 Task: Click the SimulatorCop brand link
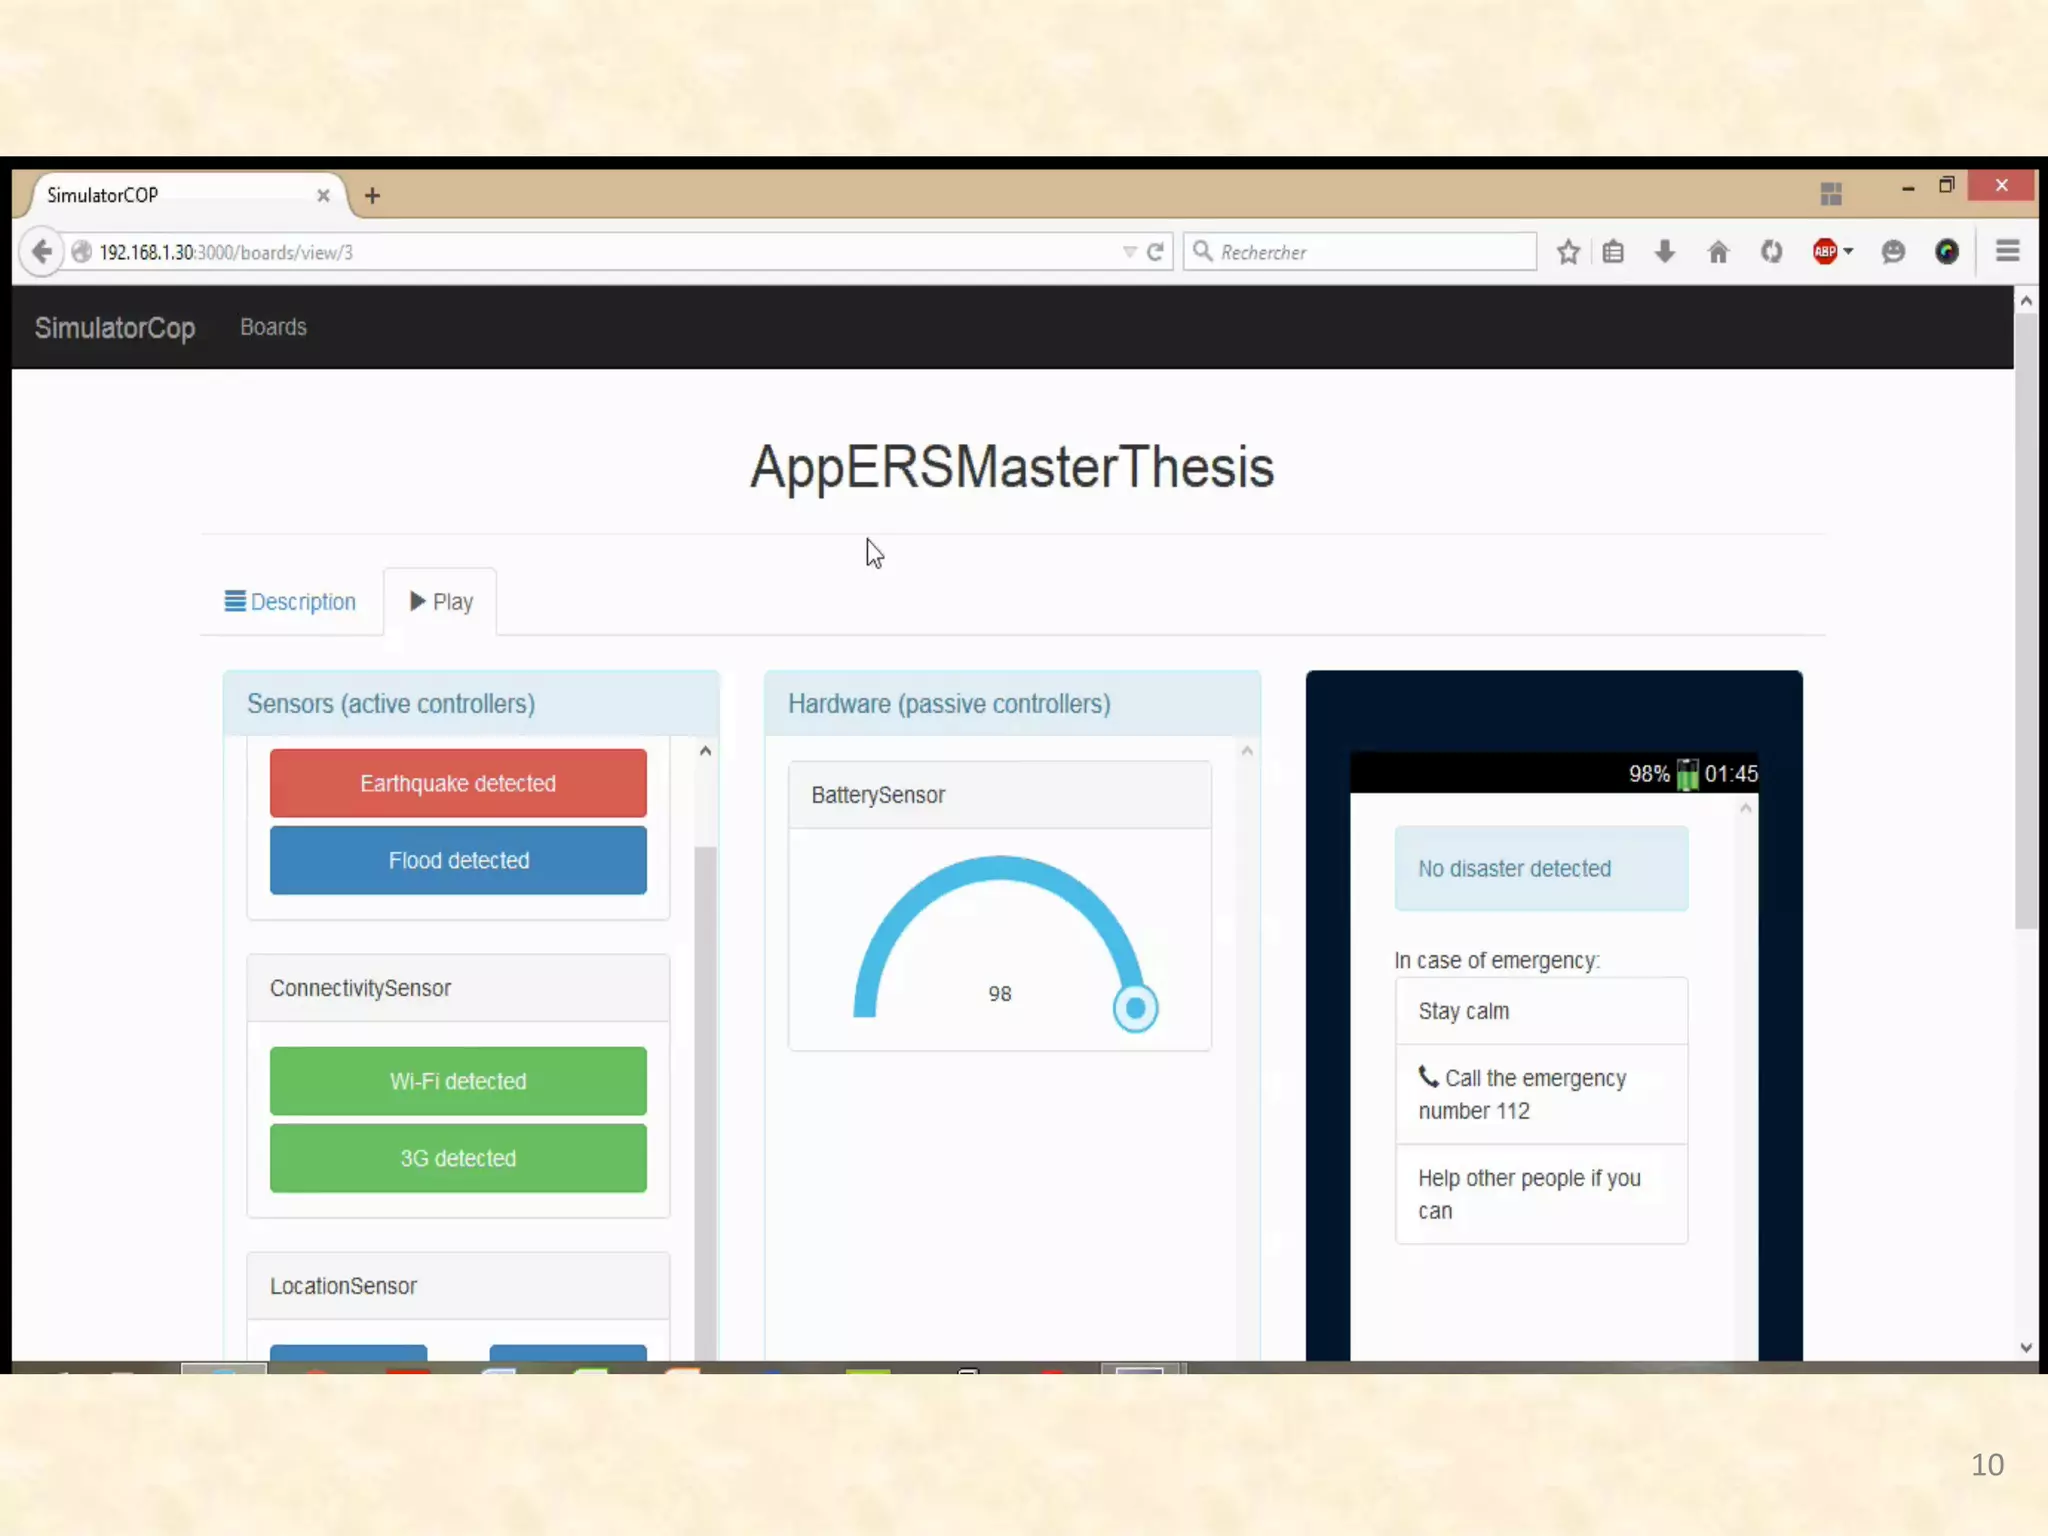pyautogui.click(x=115, y=328)
